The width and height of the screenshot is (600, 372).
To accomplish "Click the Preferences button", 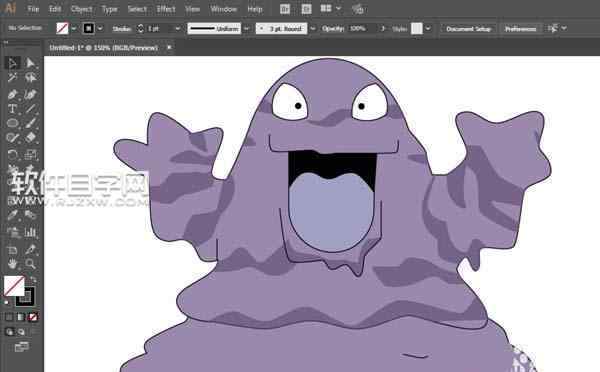I will point(520,29).
